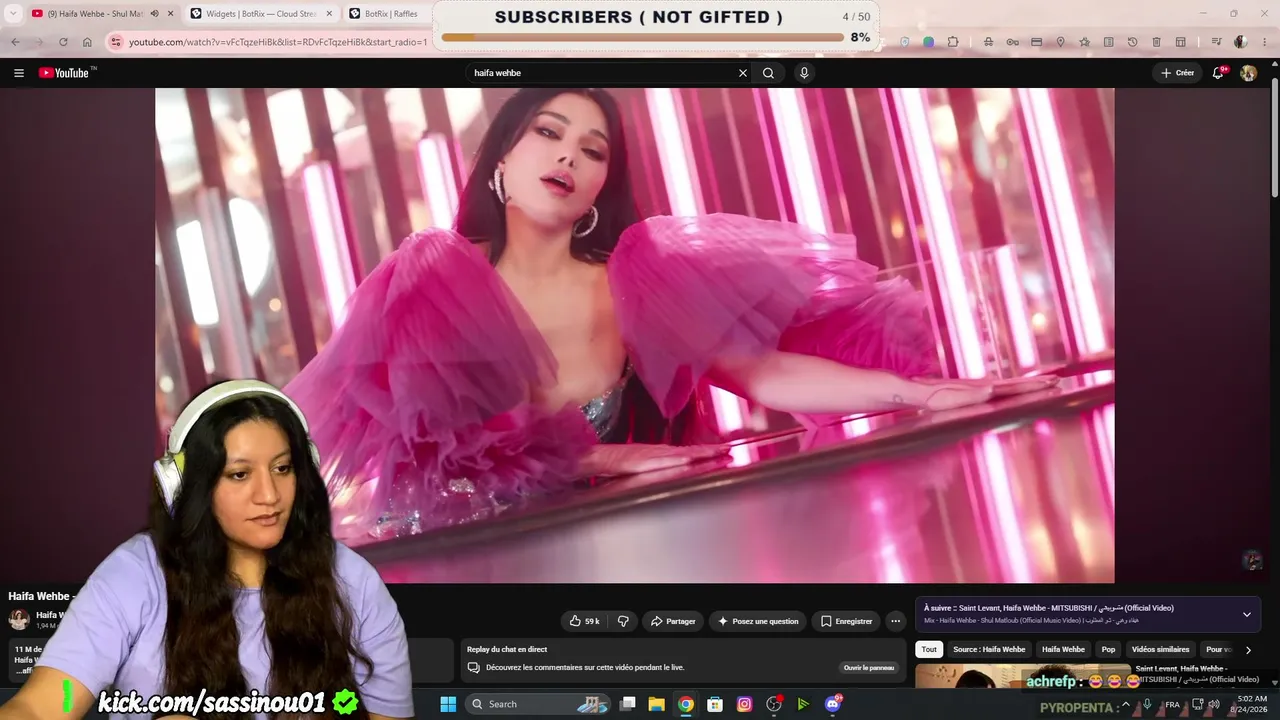Select the Source : Haifa Wehbe chip
The height and width of the screenshot is (720, 1280).
[x=989, y=650]
